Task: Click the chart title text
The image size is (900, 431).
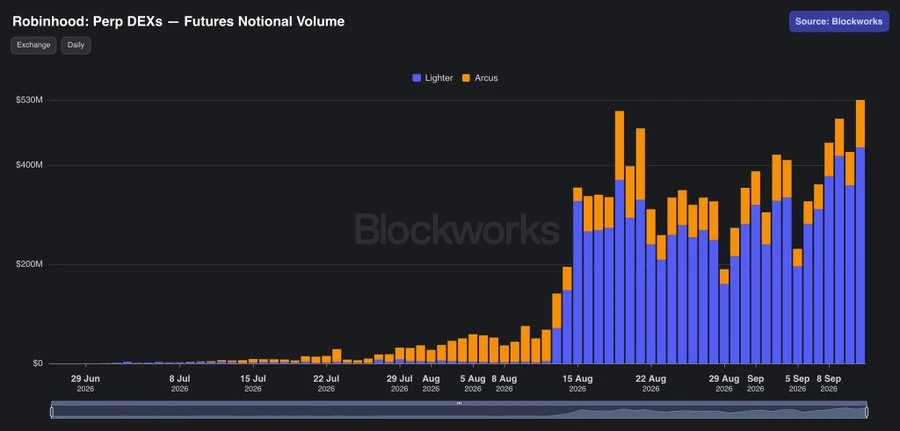Action: (179, 22)
